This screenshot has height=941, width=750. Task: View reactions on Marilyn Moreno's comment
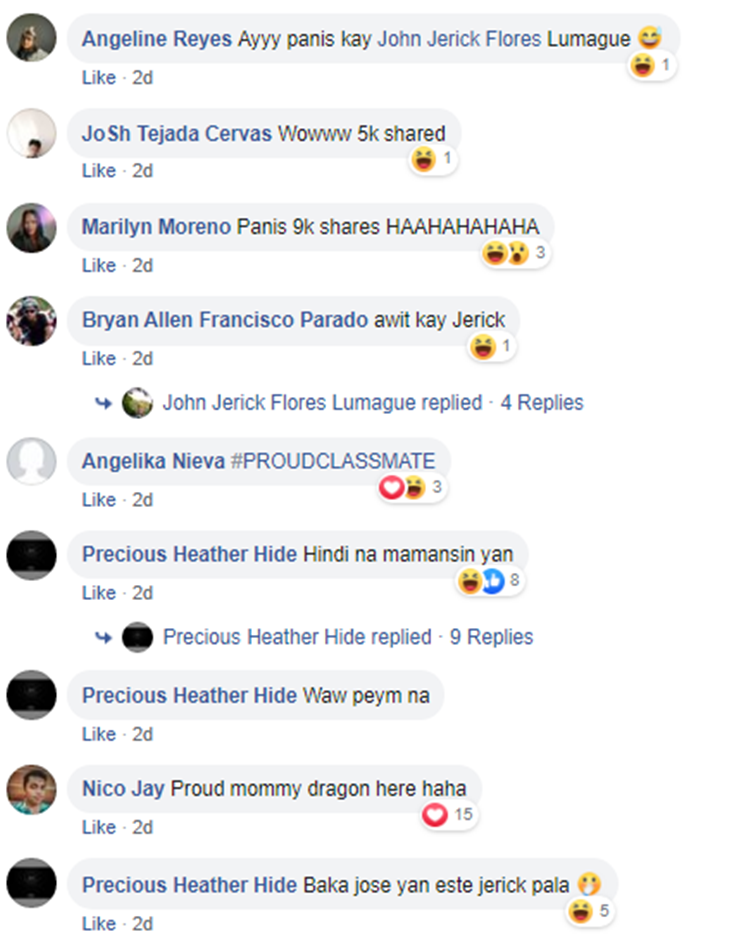(515, 253)
